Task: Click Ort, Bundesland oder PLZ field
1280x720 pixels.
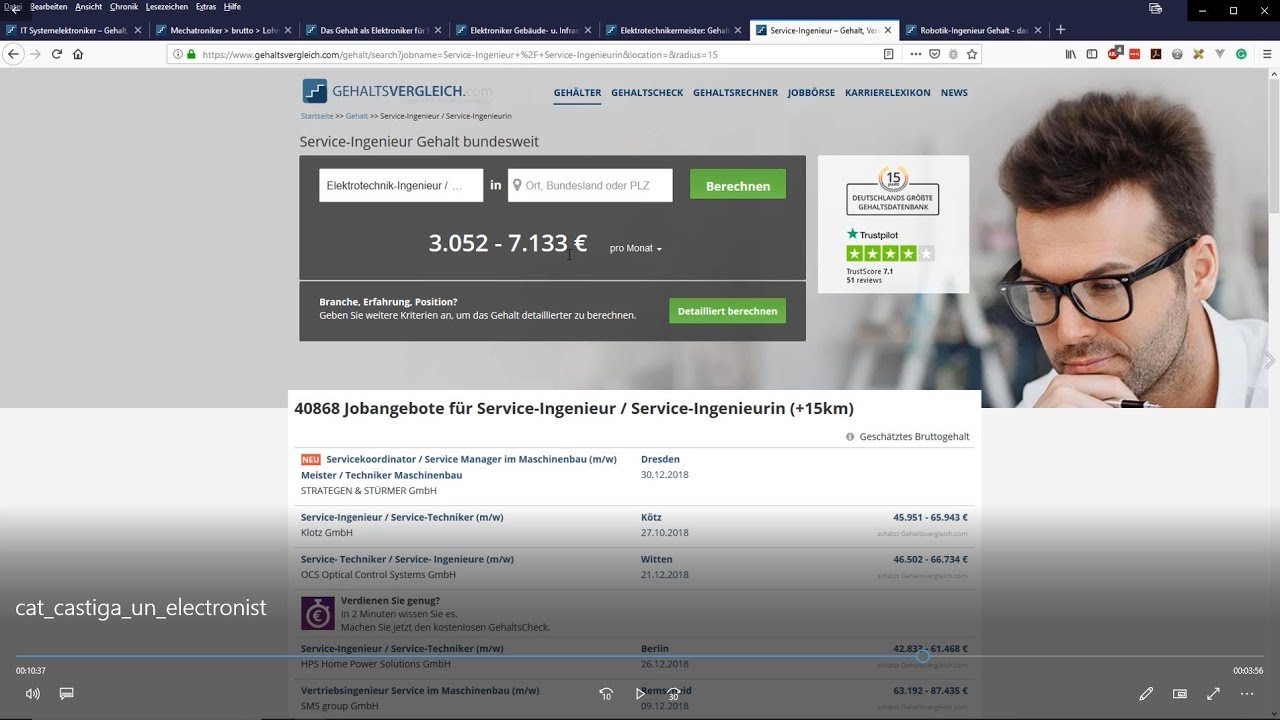Action: 590,185
